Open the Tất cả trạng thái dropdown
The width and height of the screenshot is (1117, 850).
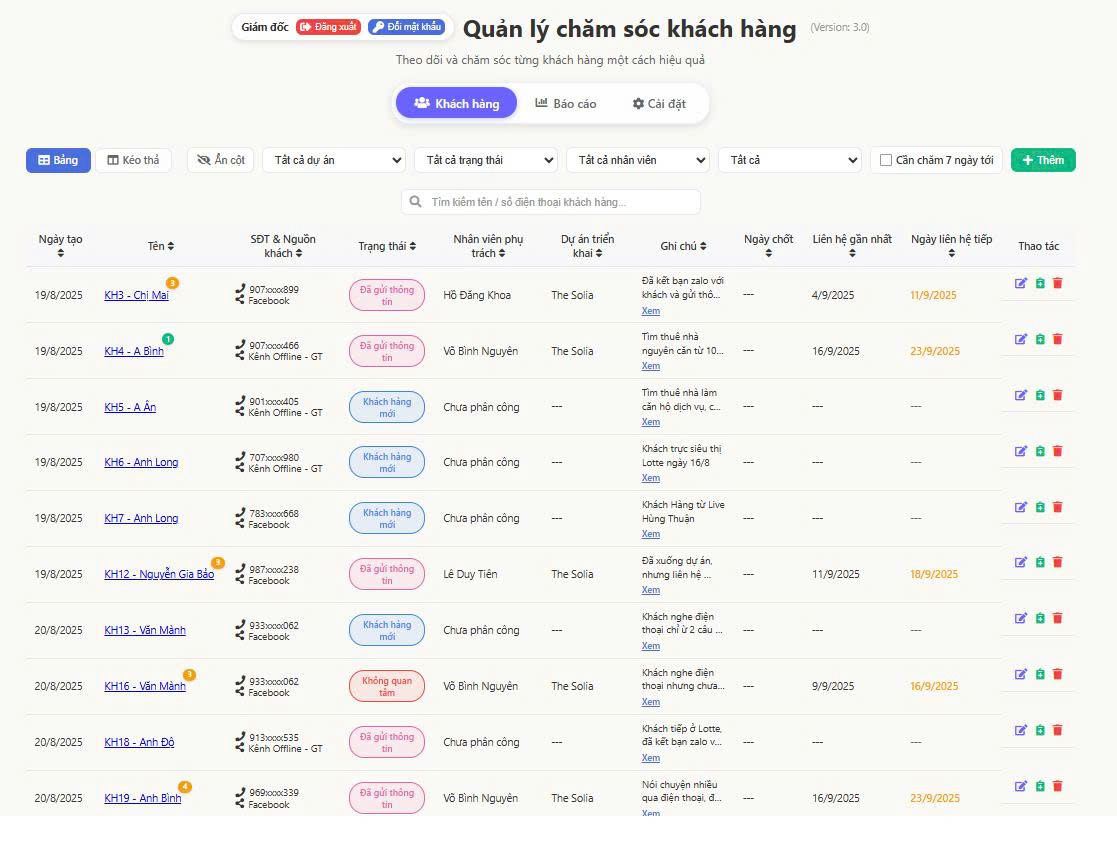(486, 160)
